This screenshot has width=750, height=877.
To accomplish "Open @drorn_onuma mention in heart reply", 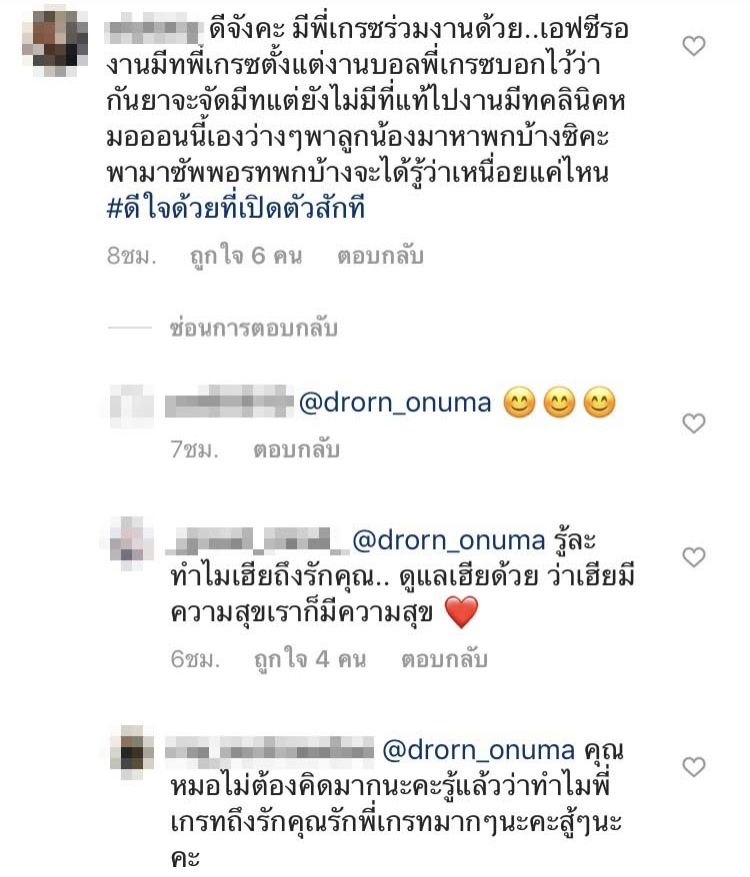I will click(449, 541).
